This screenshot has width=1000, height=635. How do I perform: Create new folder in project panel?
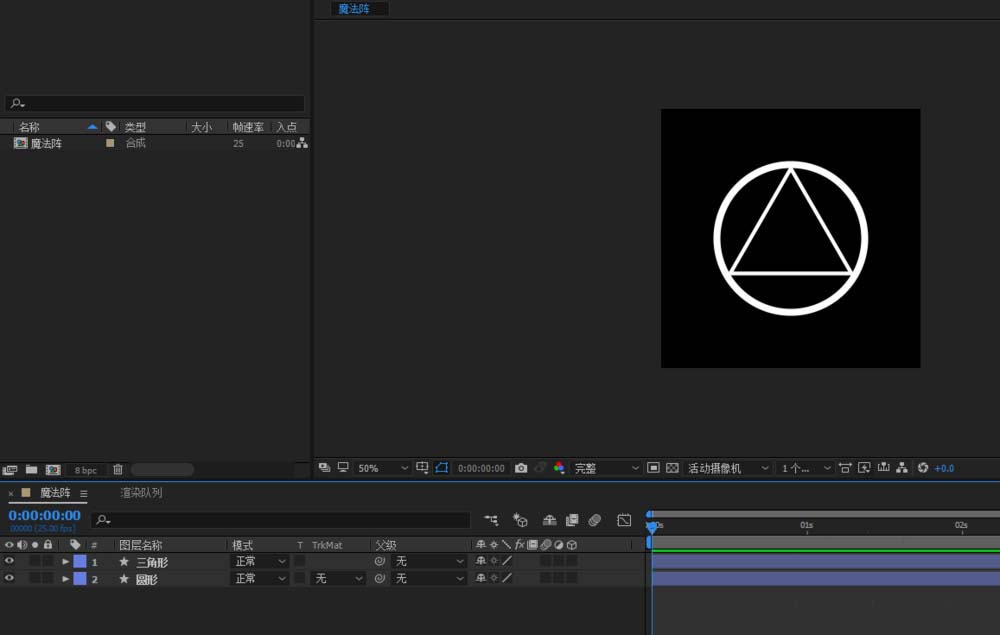coord(32,470)
